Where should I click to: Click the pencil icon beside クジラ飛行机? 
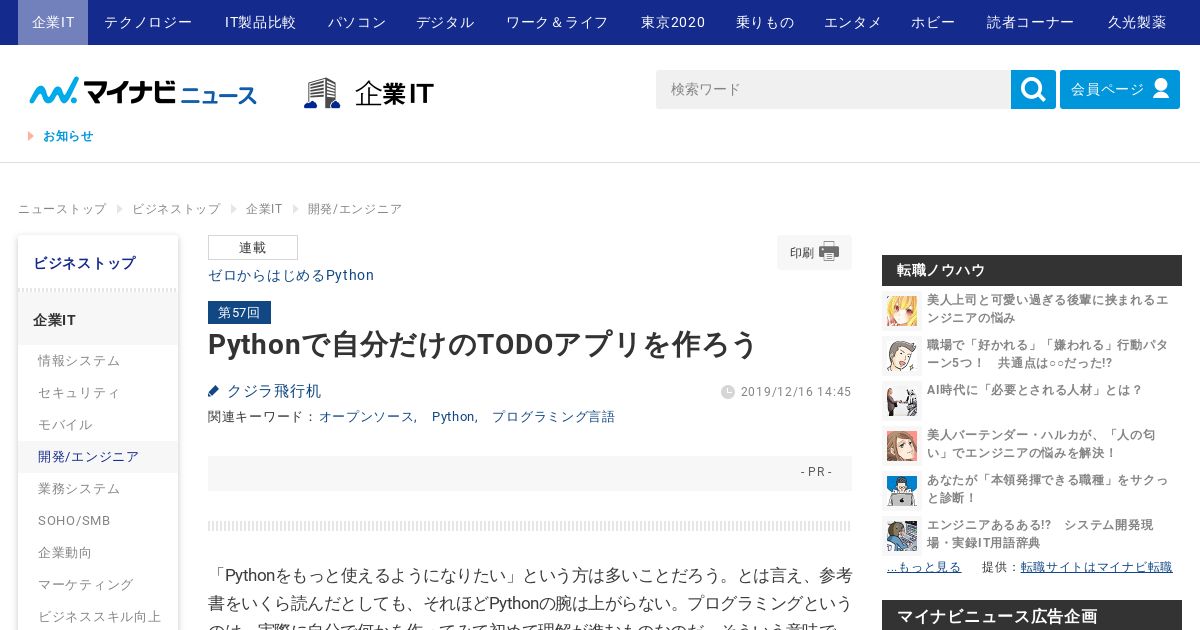click(x=213, y=391)
